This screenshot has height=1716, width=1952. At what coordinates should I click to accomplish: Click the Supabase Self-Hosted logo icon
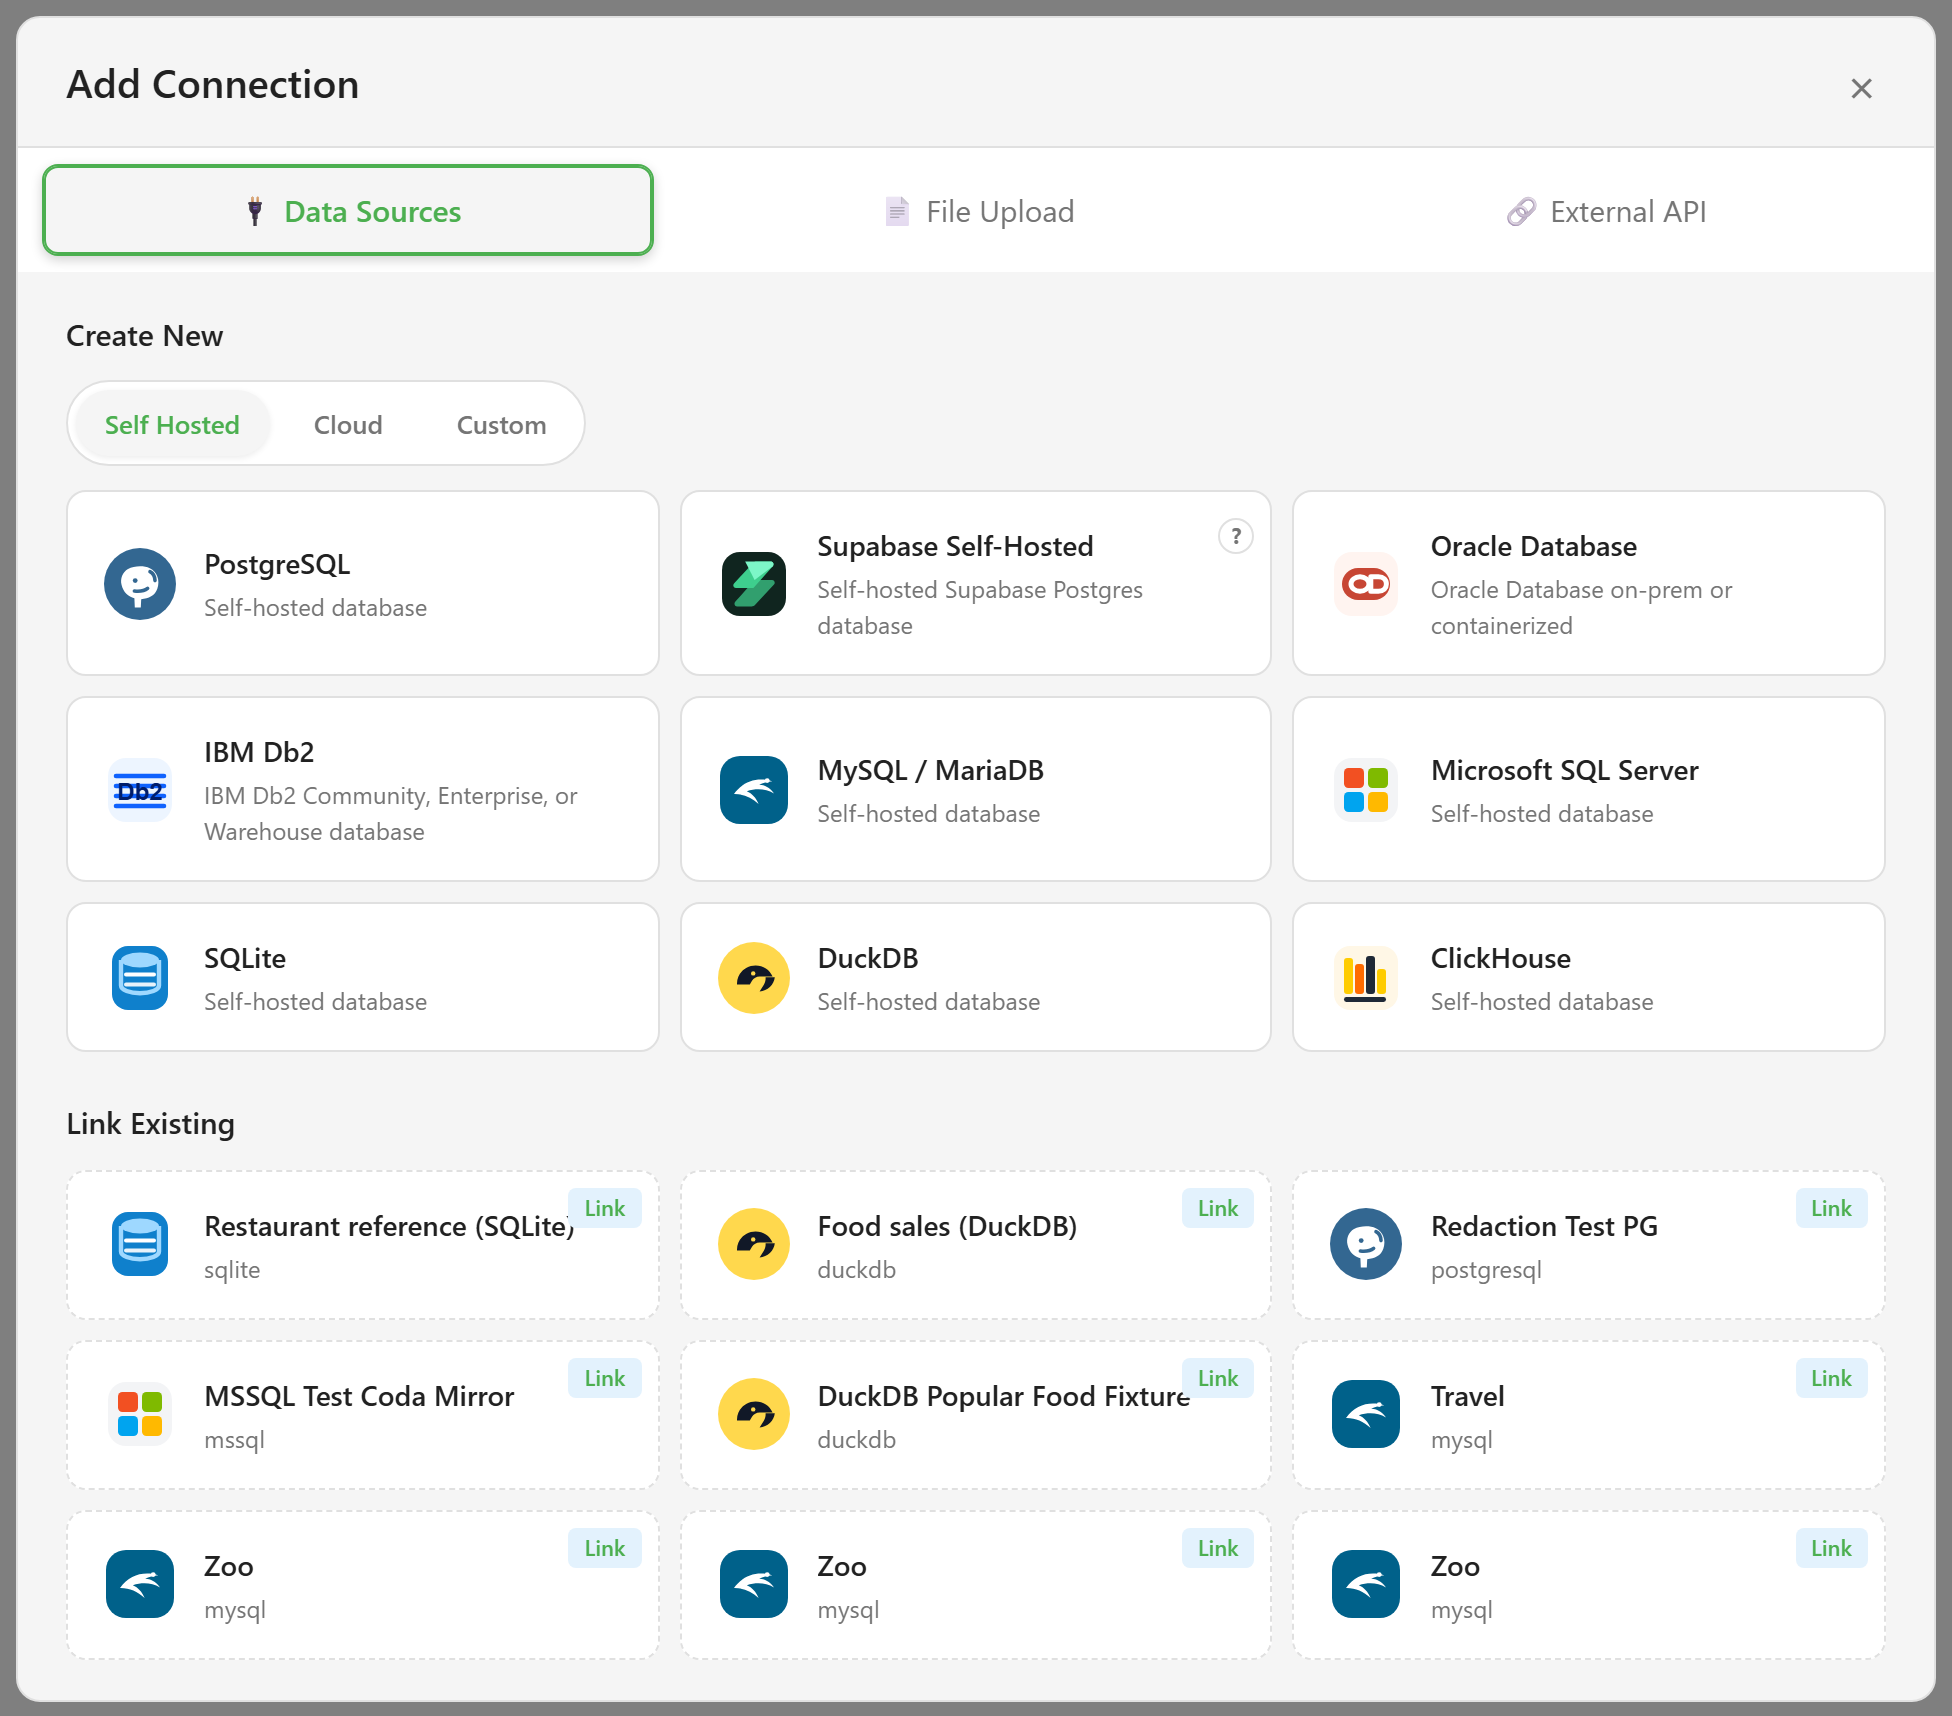pos(754,584)
